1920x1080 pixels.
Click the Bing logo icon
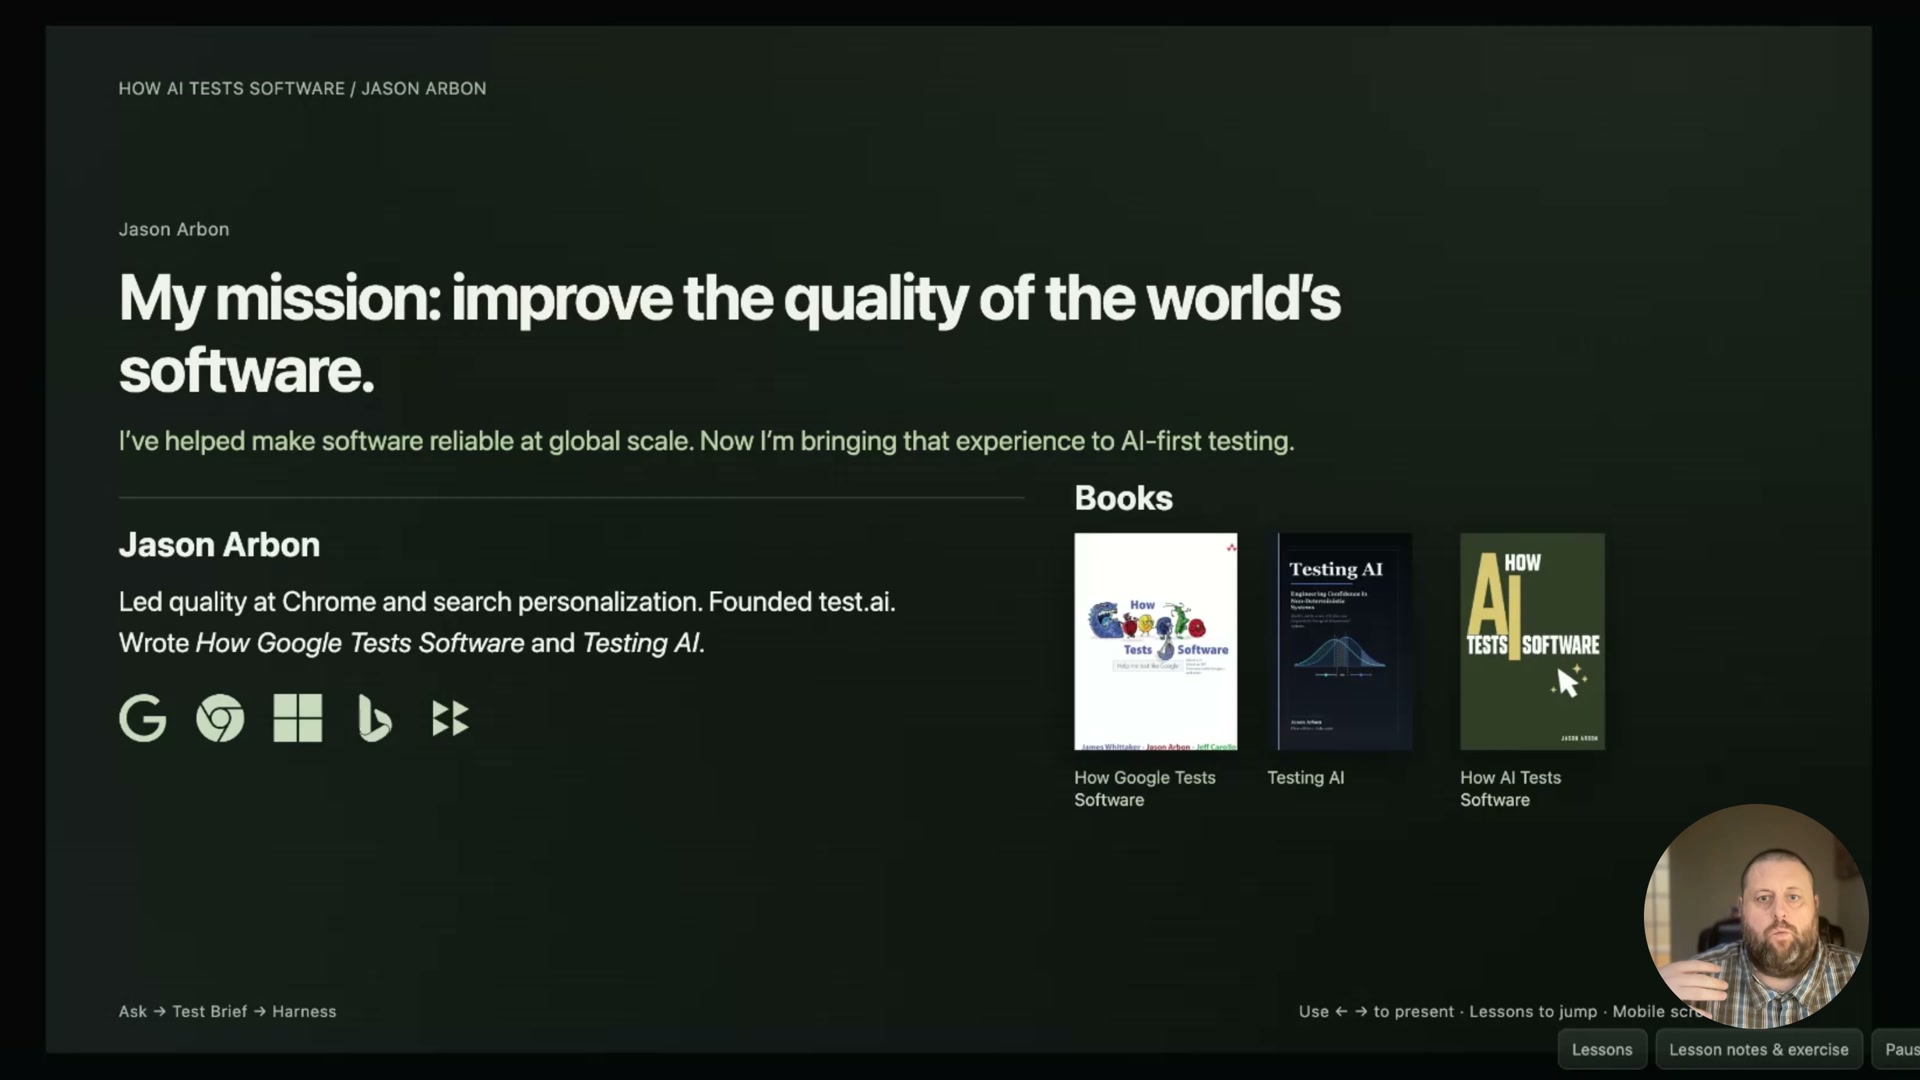(x=374, y=719)
